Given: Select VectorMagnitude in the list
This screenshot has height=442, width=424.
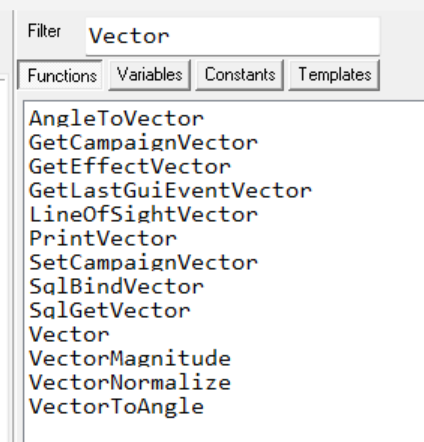Looking at the screenshot, I should point(130,358).
